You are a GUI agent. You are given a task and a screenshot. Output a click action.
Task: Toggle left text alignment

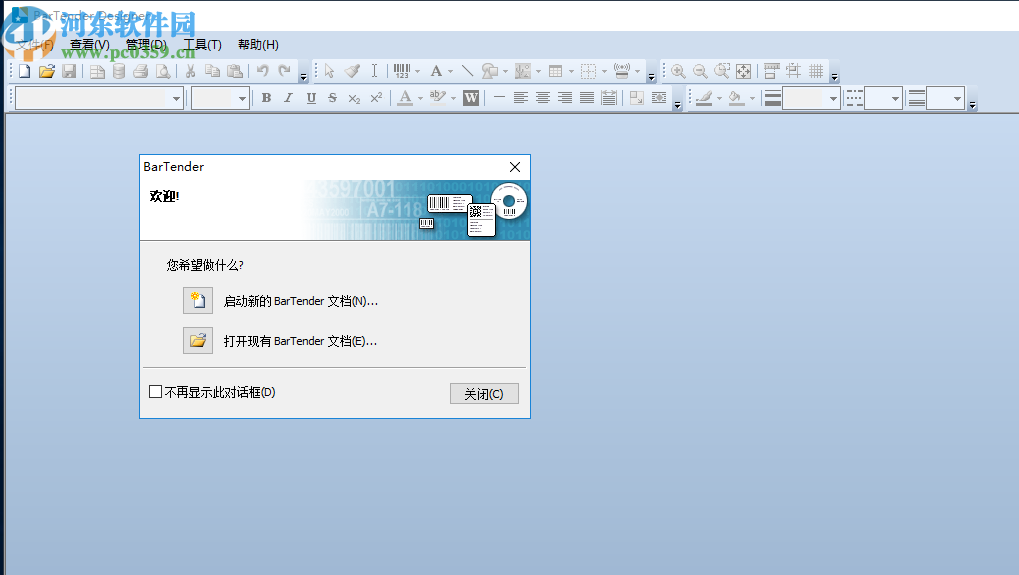[x=521, y=98]
